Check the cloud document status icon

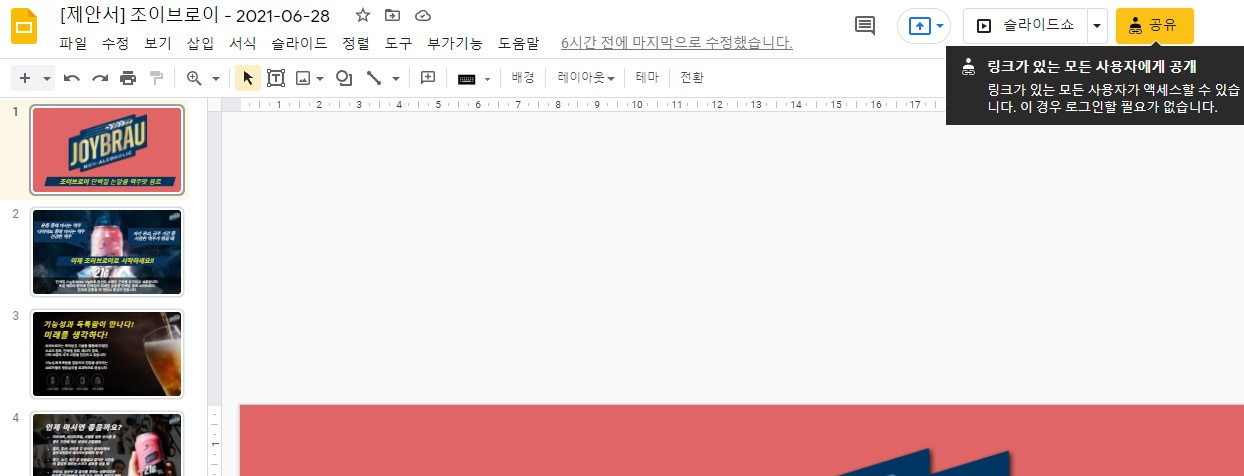click(x=422, y=15)
